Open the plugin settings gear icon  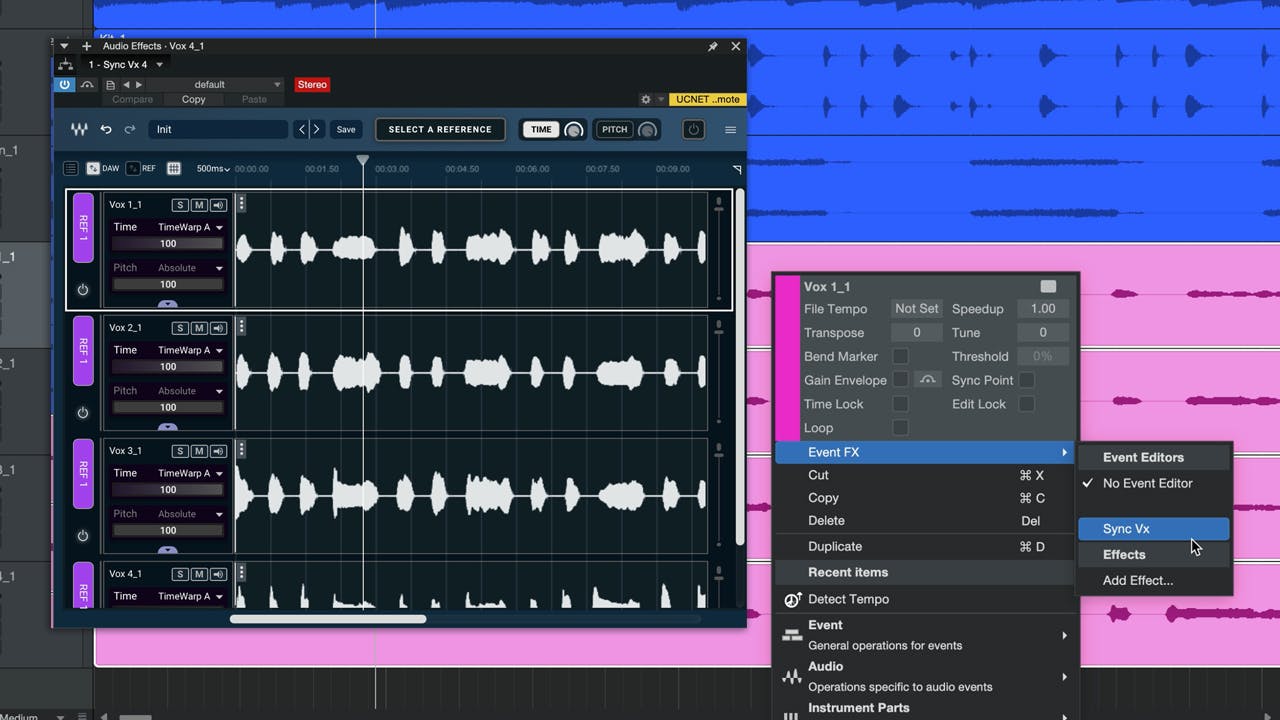pos(646,99)
